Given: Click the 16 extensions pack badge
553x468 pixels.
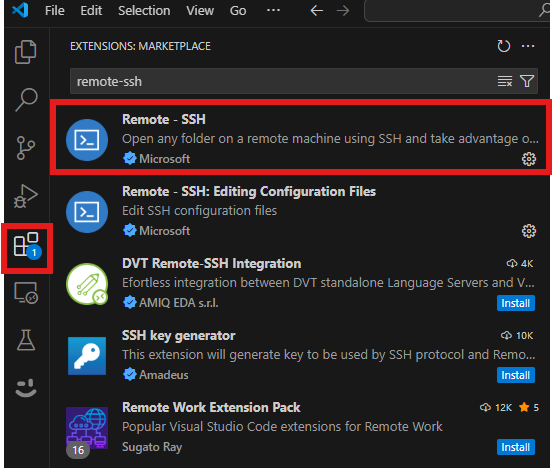Looking at the screenshot, I should click(x=78, y=450).
